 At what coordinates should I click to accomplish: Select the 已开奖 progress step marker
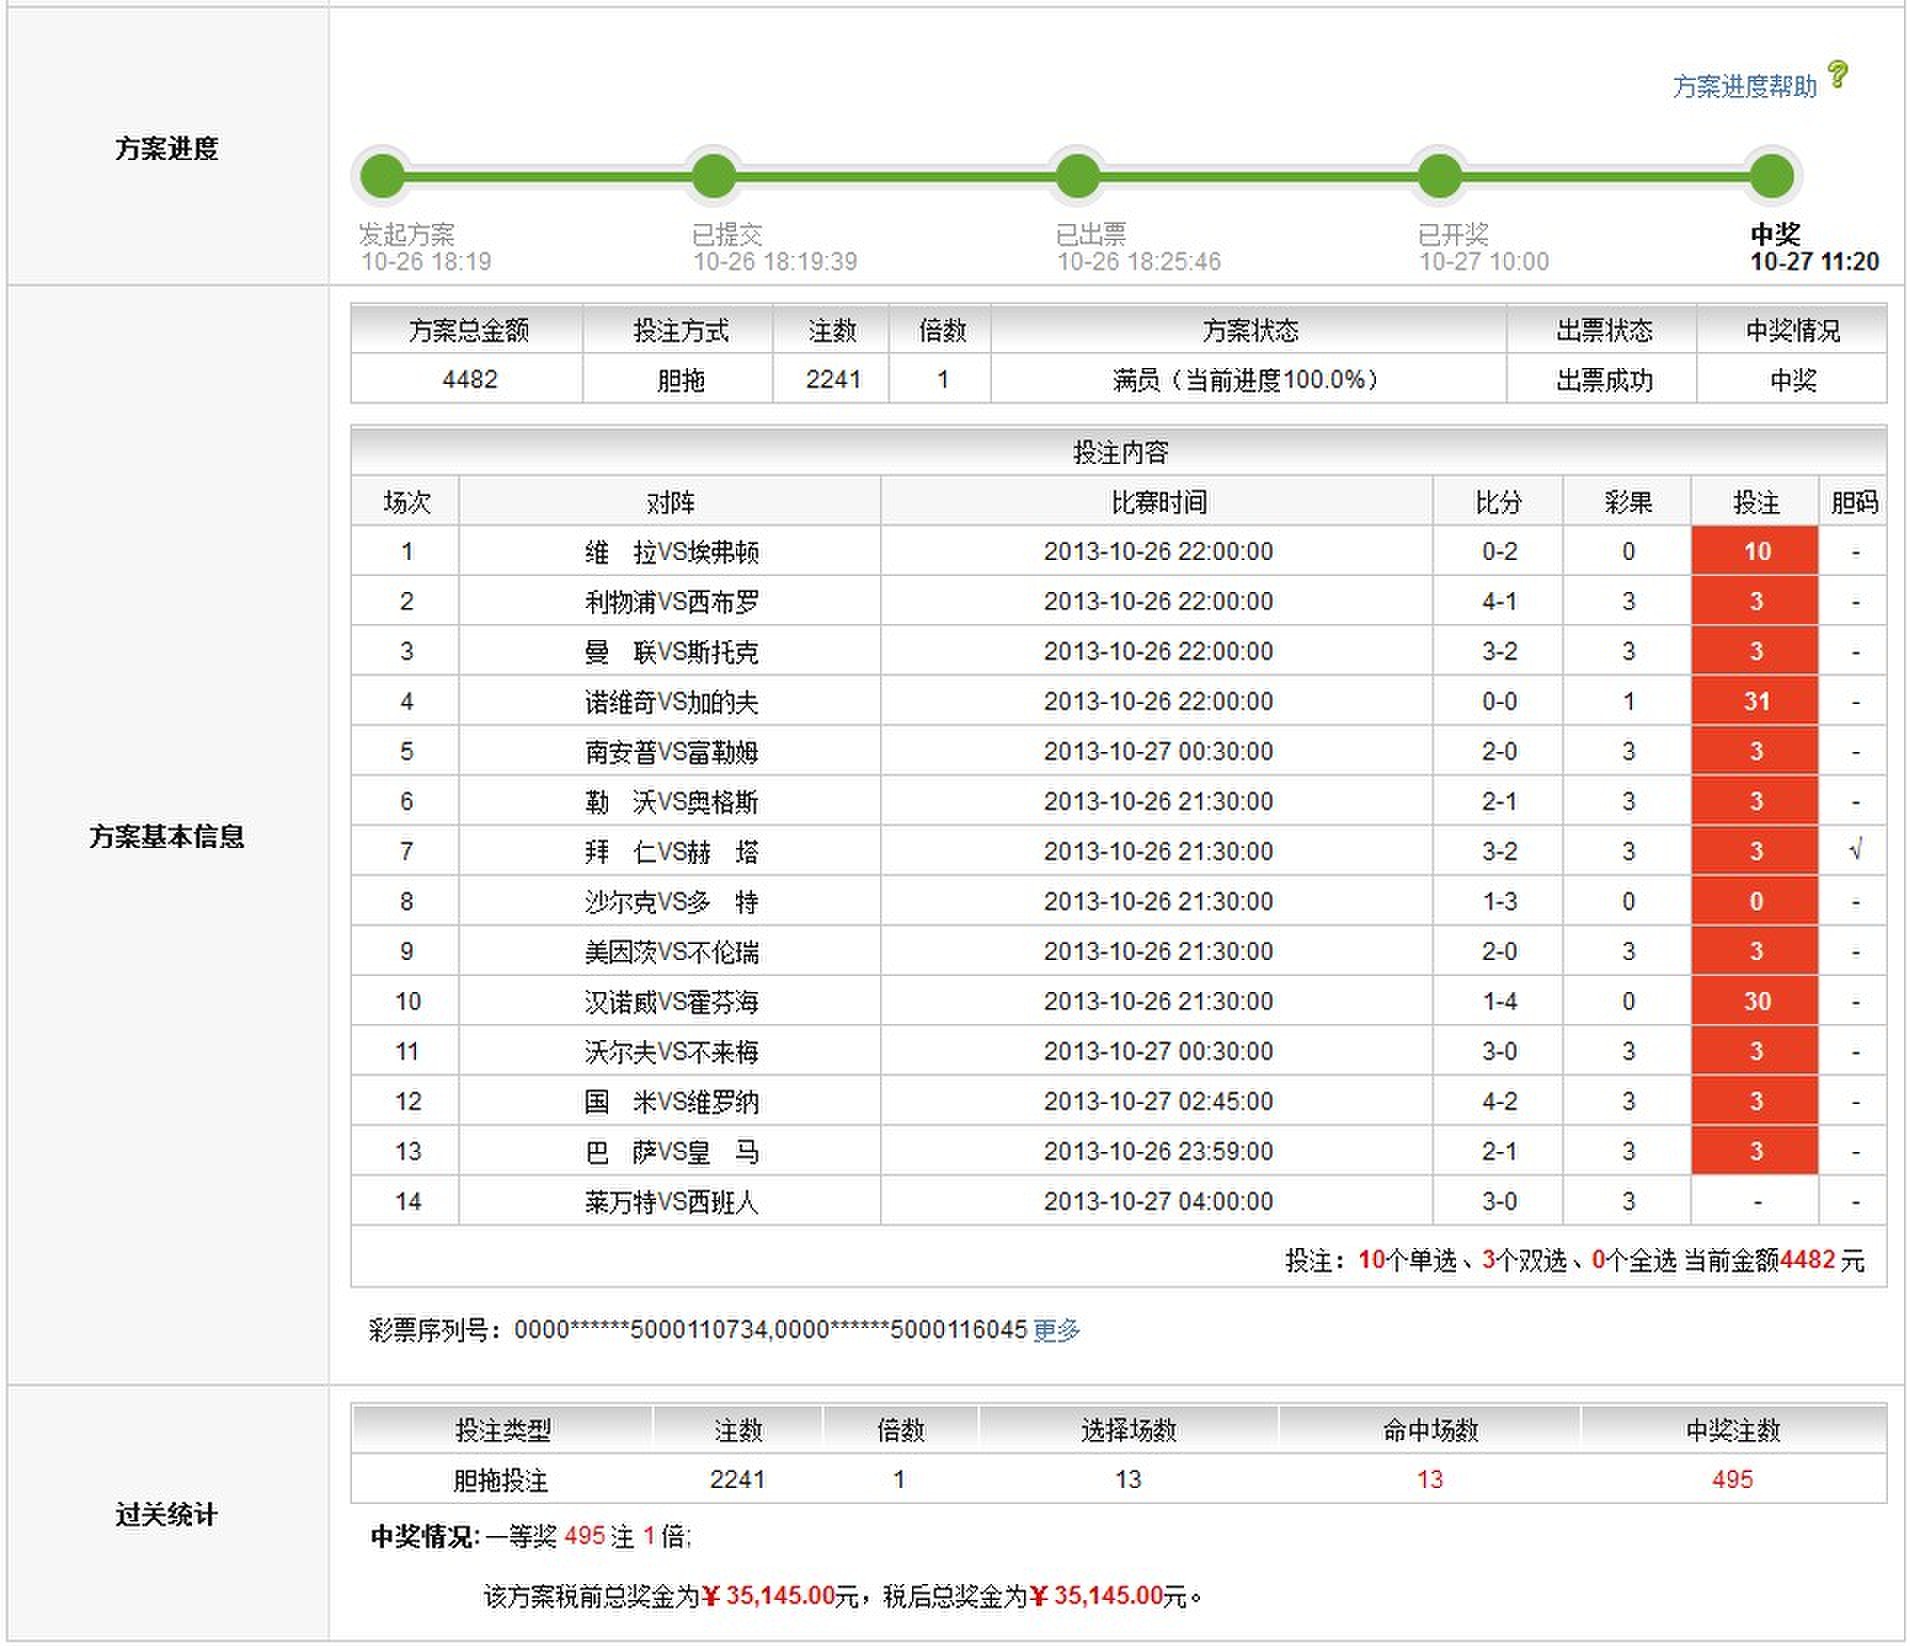[x=1440, y=177]
